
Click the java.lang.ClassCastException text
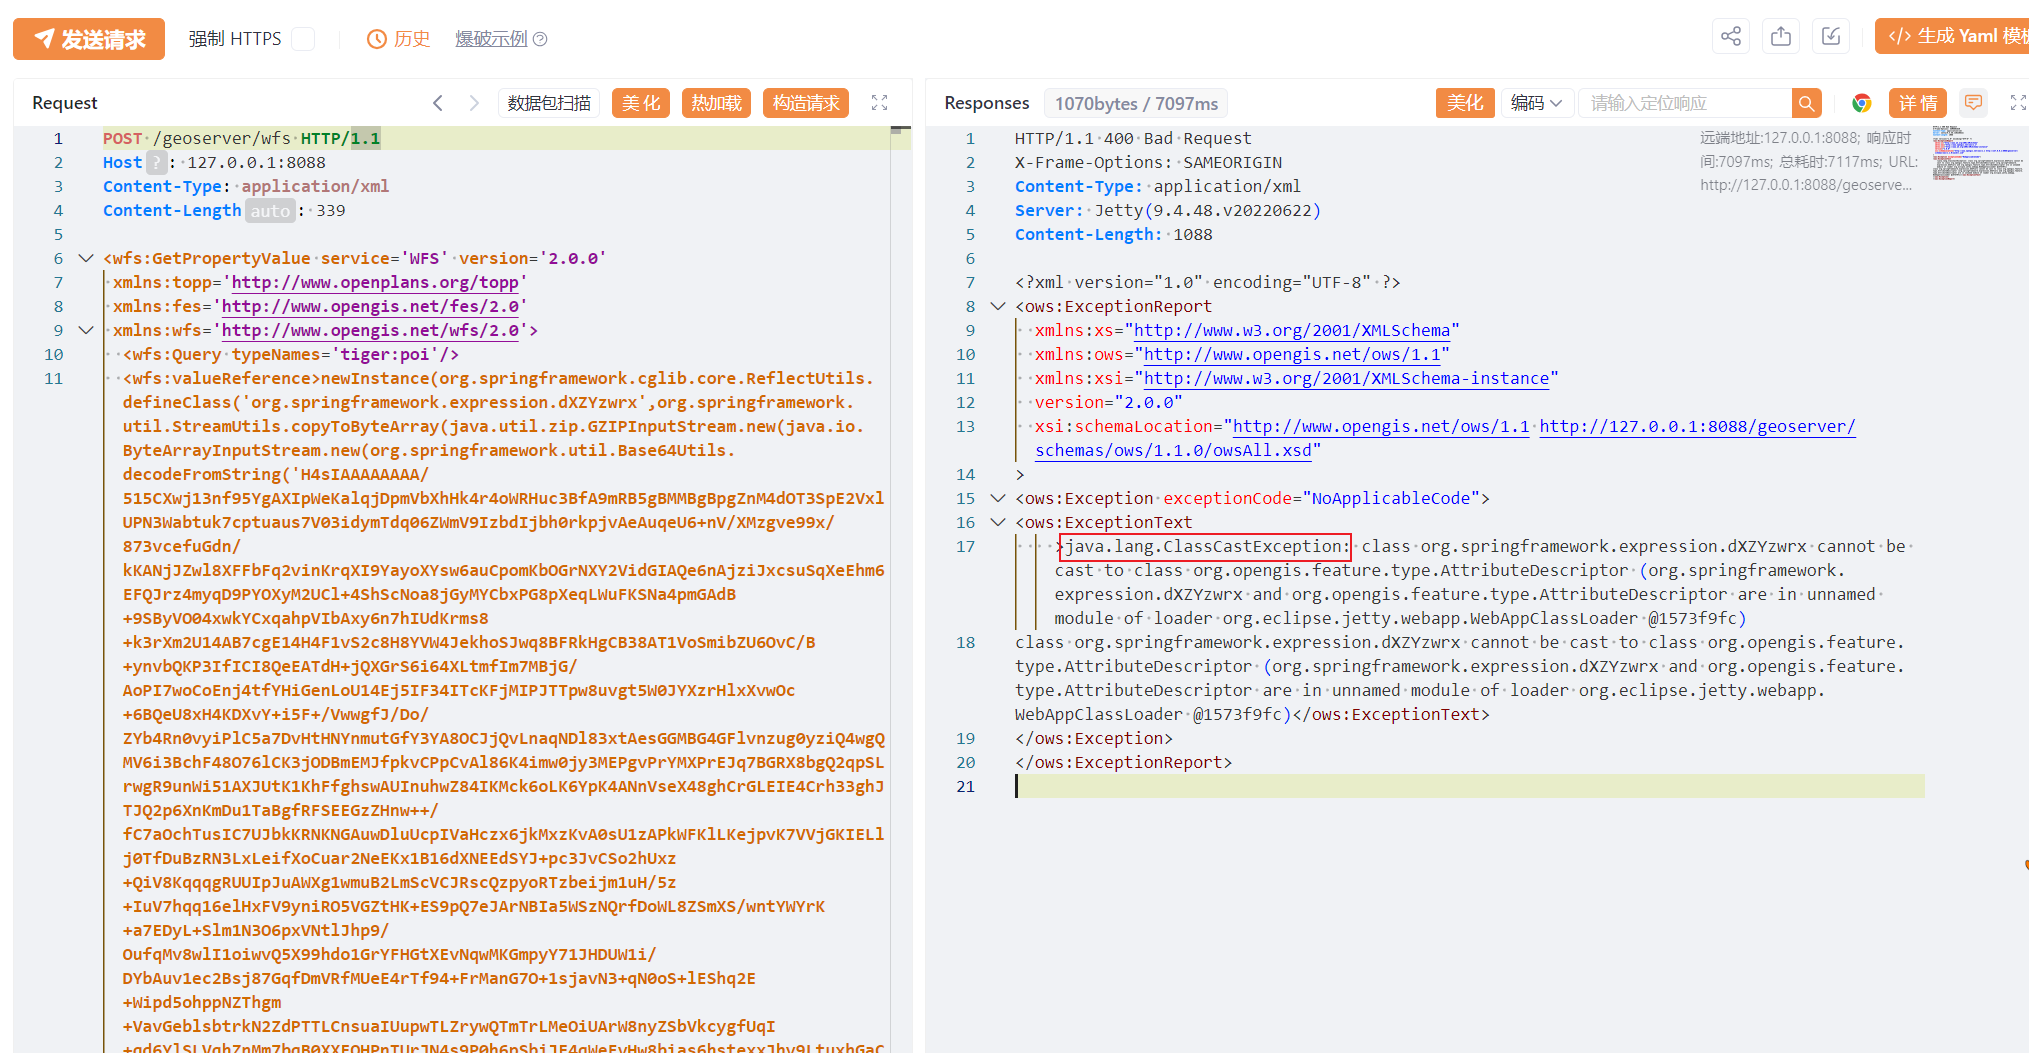coord(1206,546)
